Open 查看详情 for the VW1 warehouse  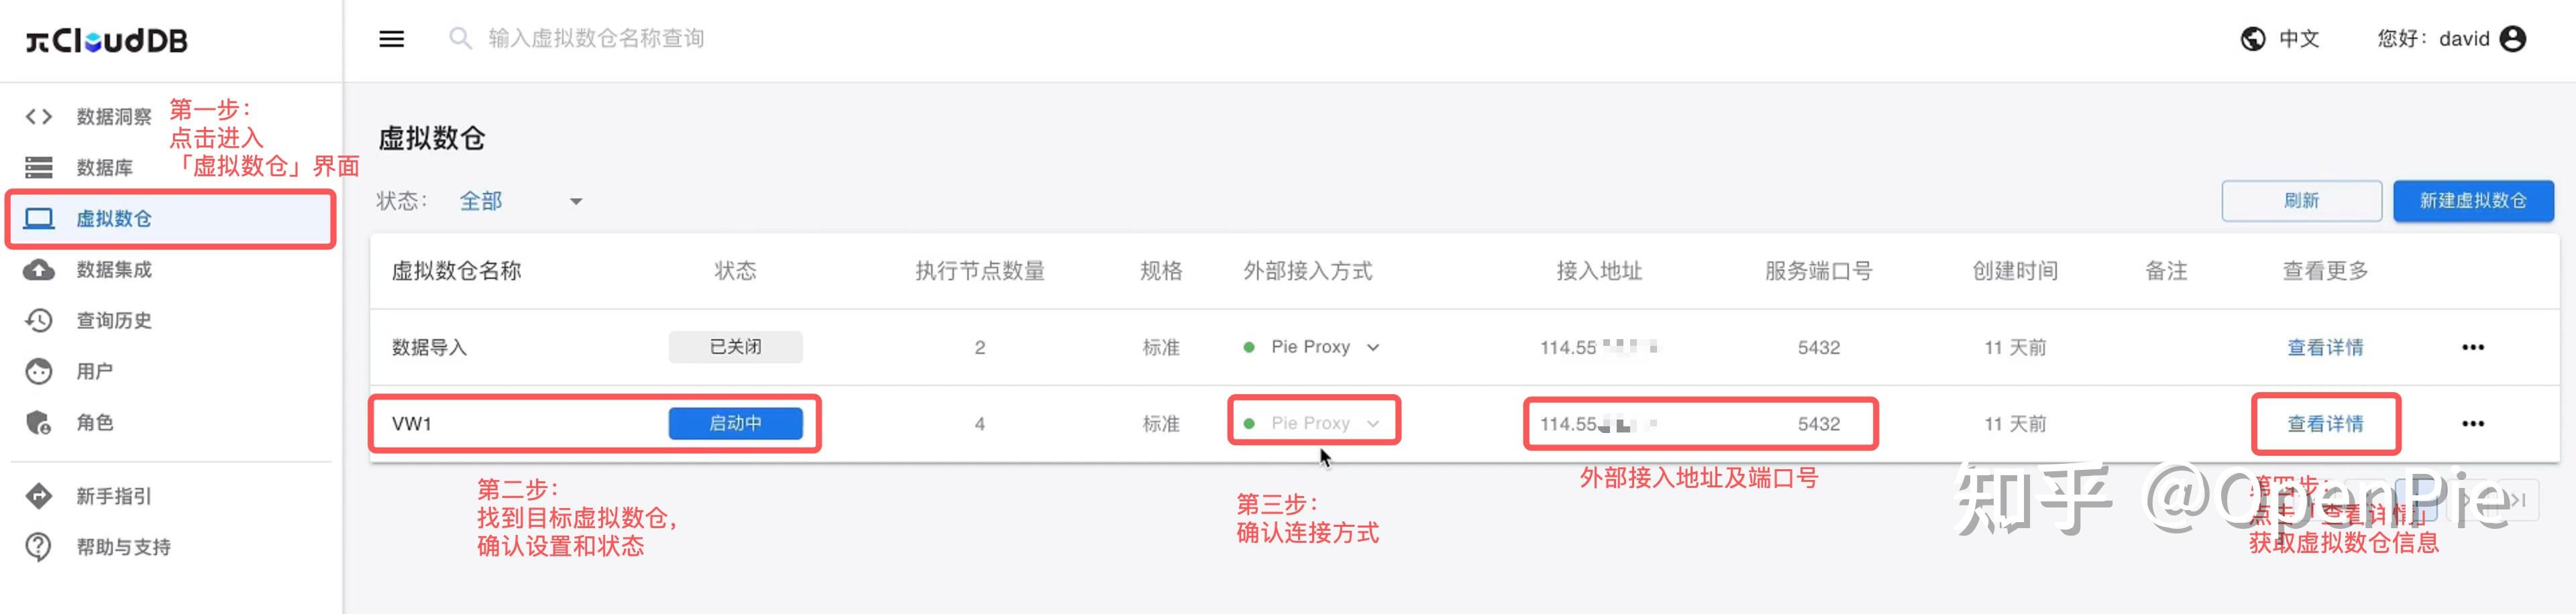[2325, 423]
